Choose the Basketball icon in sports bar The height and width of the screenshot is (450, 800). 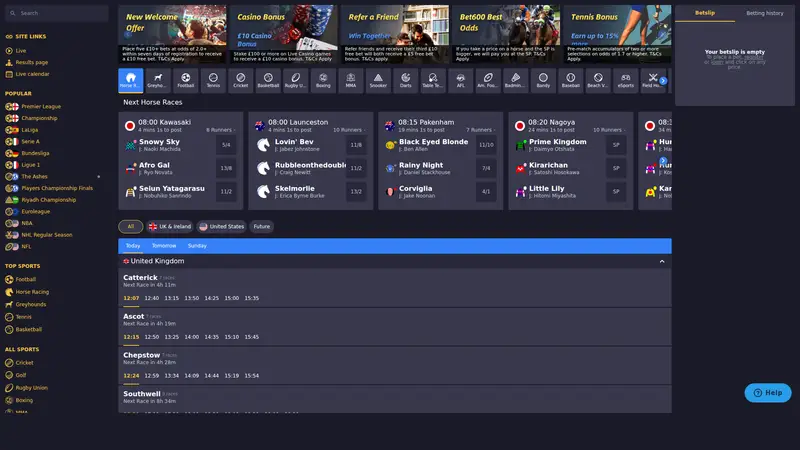(268, 81)
